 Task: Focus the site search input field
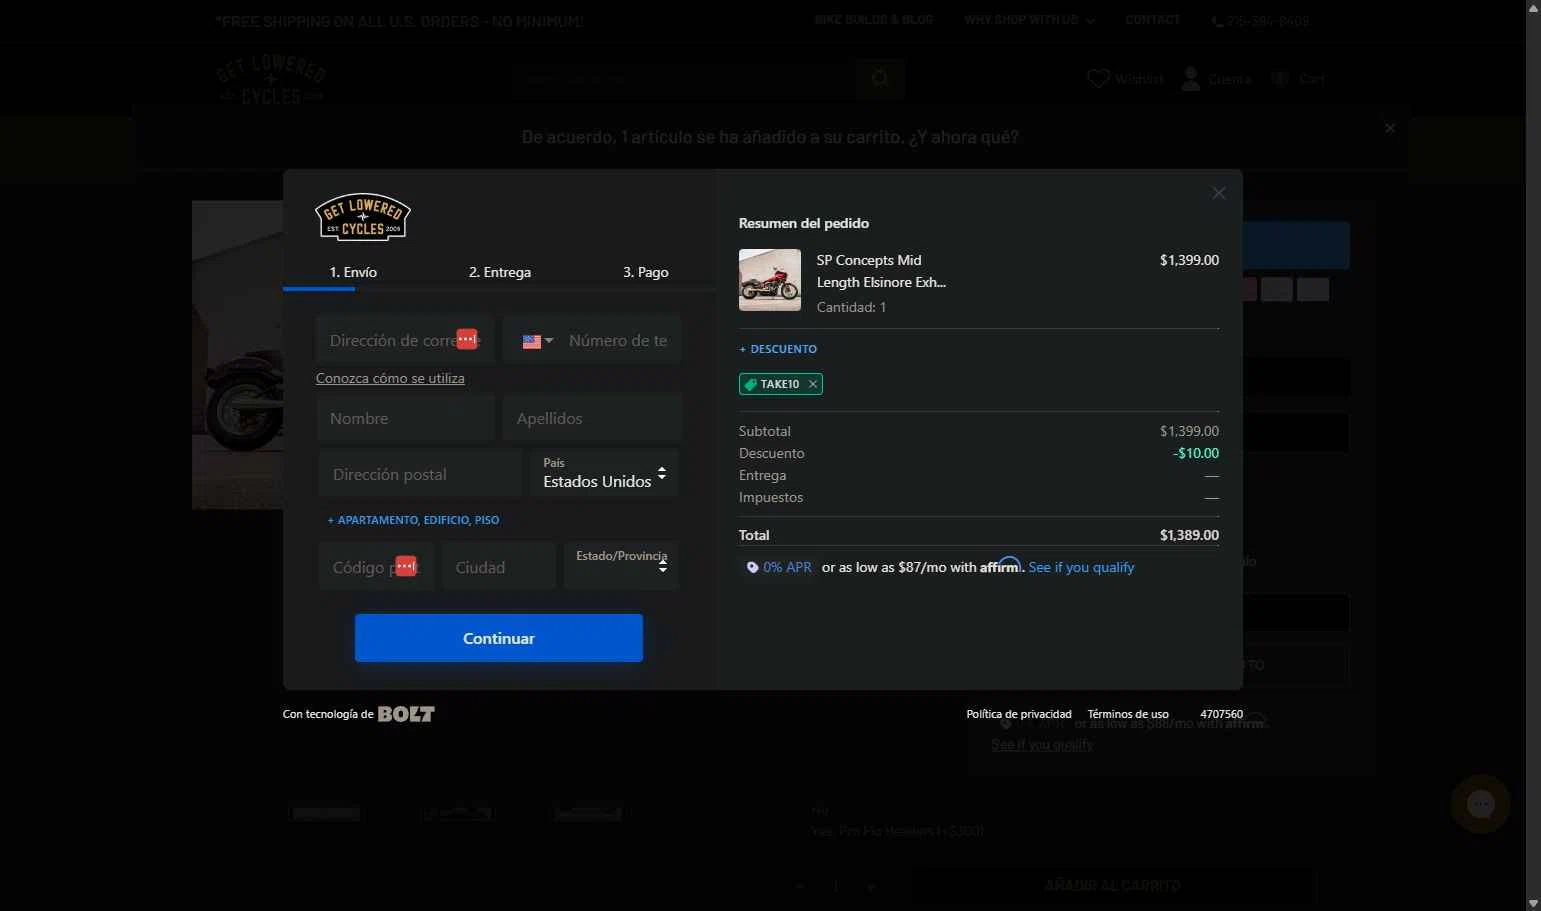[x=684, y=78]
